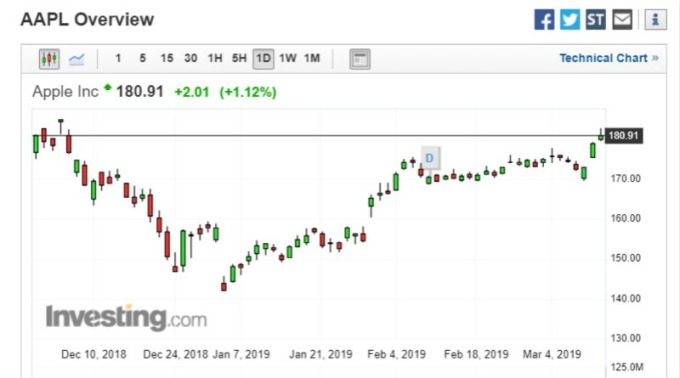Click the Feb 18, 2019 date label
Screen dimensions: 680x378
[x=476, y=355]
